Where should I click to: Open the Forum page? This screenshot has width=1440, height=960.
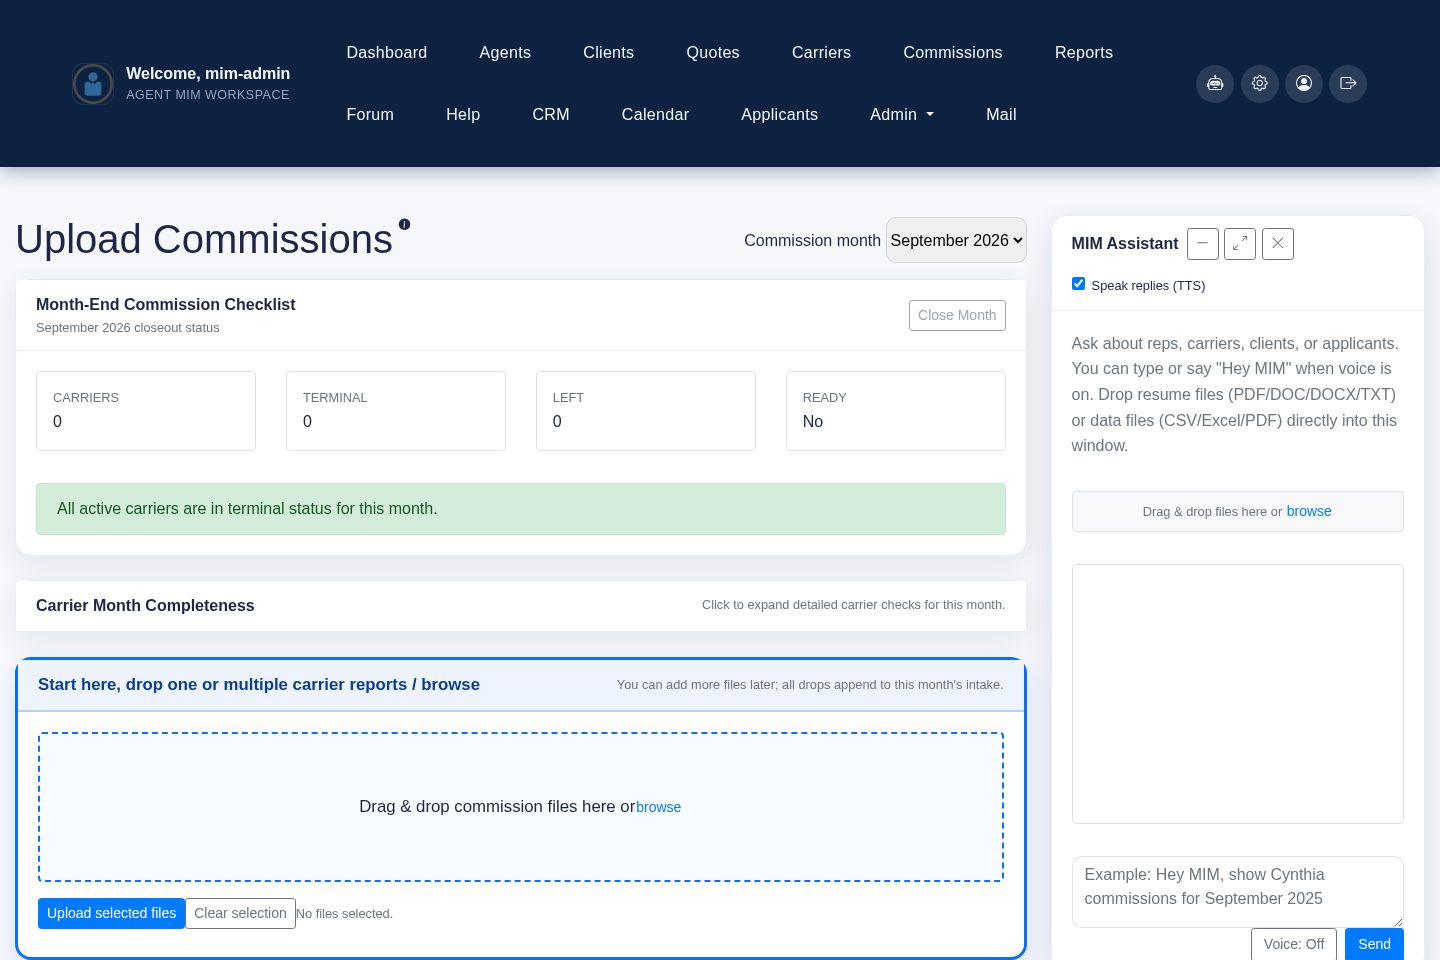[x=370, y=115]
